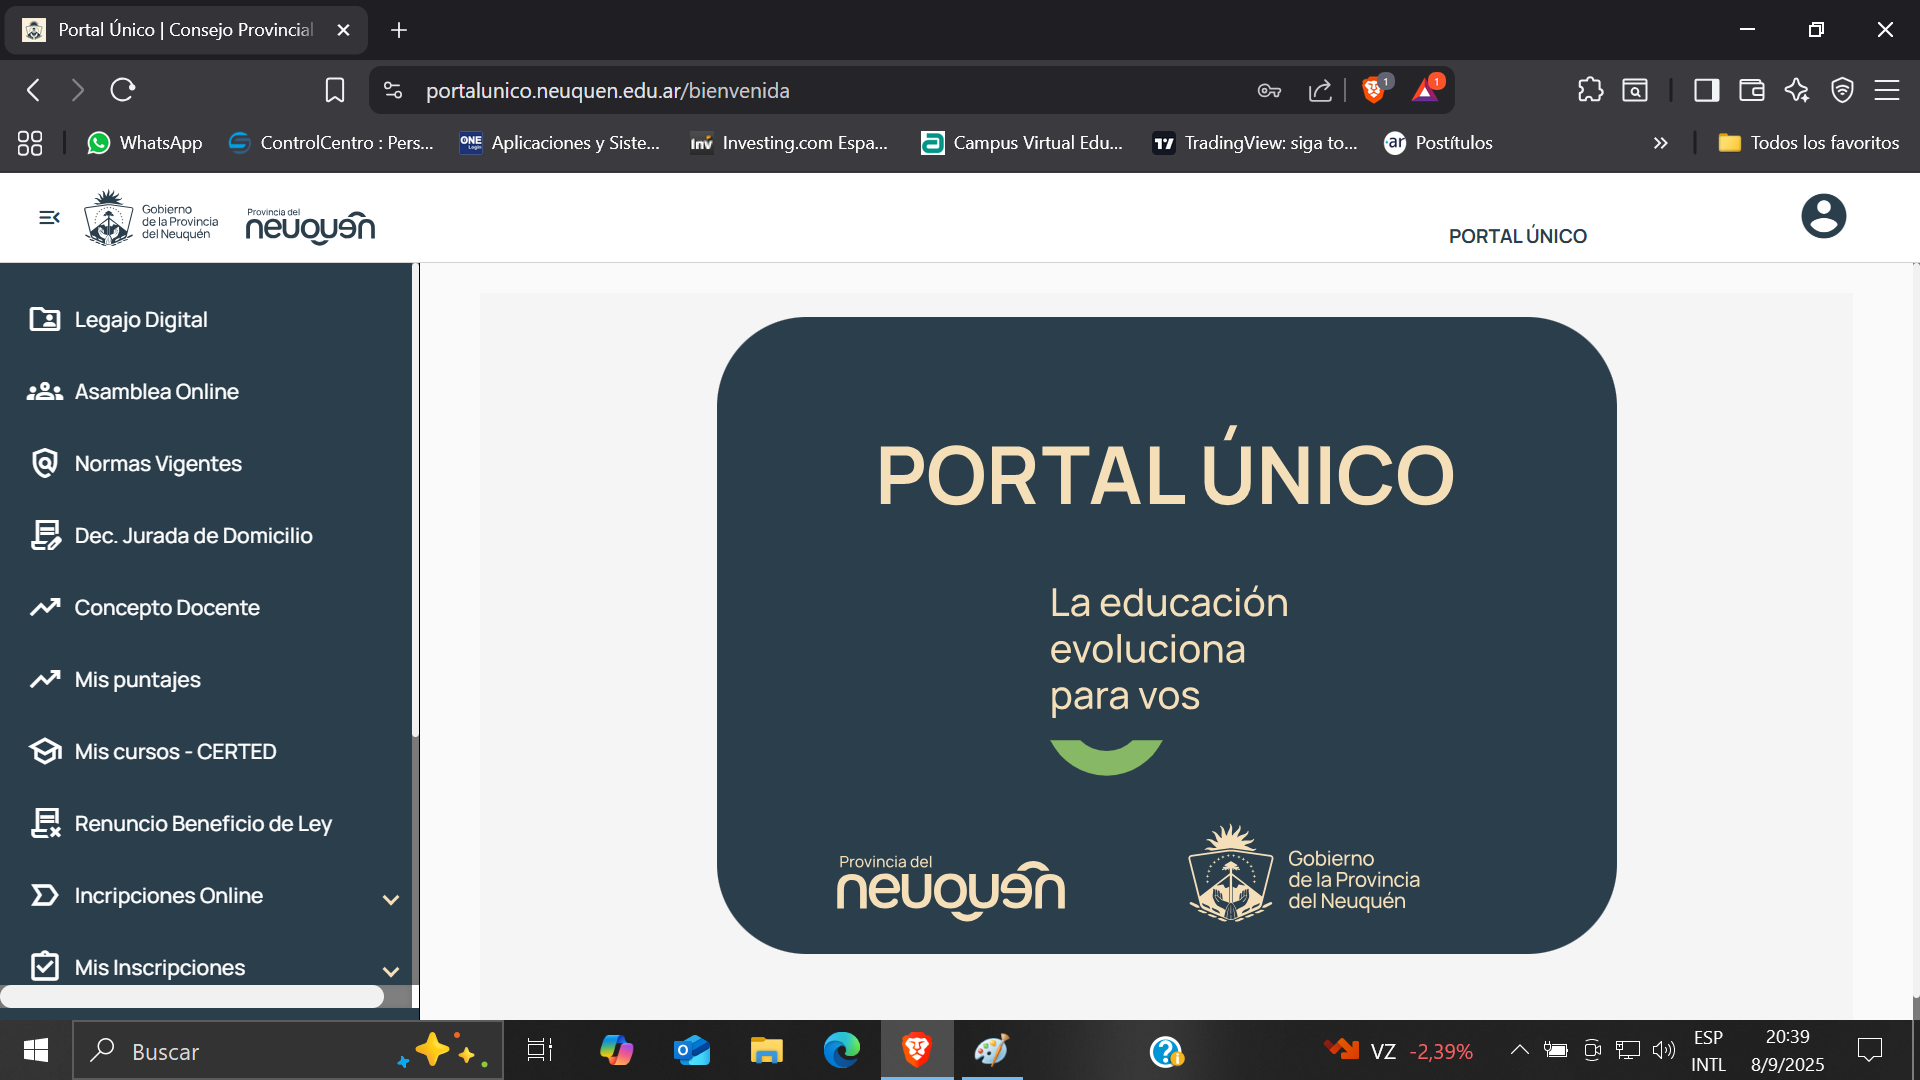Open the Todos los favoritos folder
This screenshot has height=1080, width=1920.
coord(1808,143)
